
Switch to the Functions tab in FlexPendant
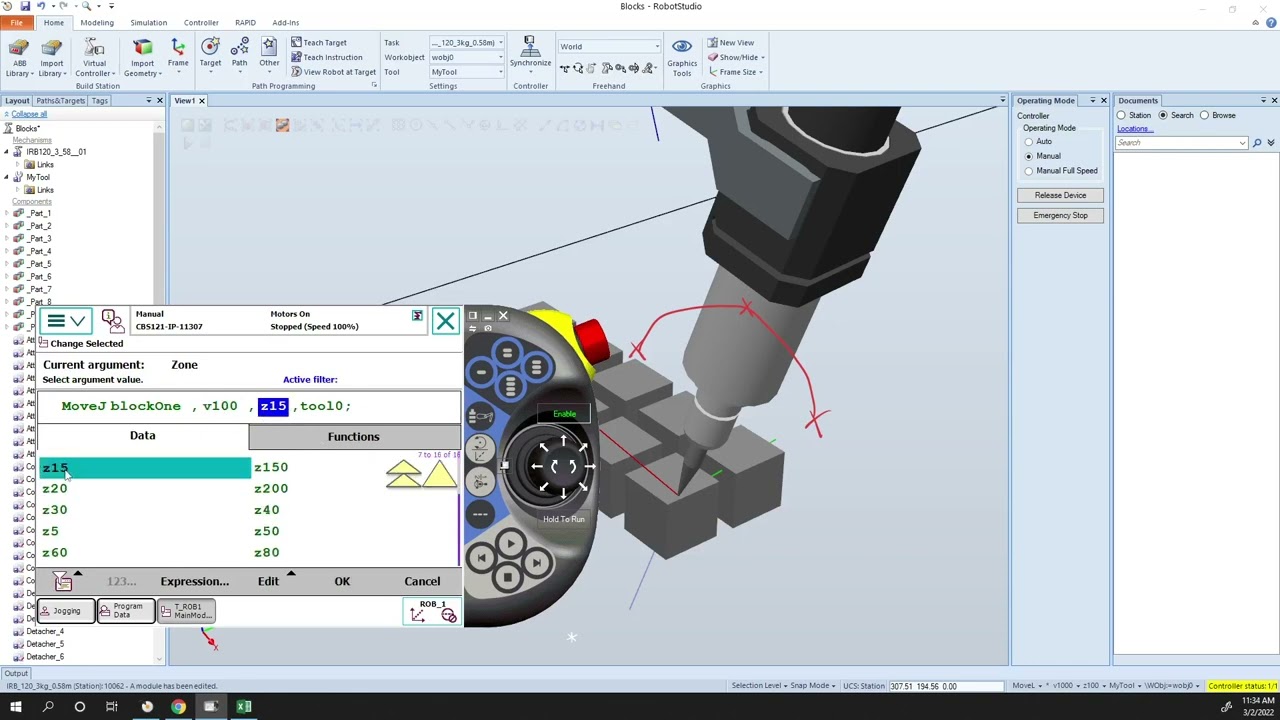click(354, 437)
